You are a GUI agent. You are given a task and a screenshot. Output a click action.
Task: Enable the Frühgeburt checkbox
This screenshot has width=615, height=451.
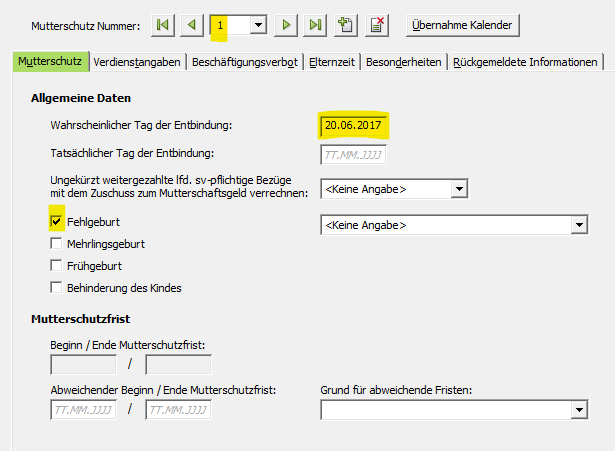[56, 266]
